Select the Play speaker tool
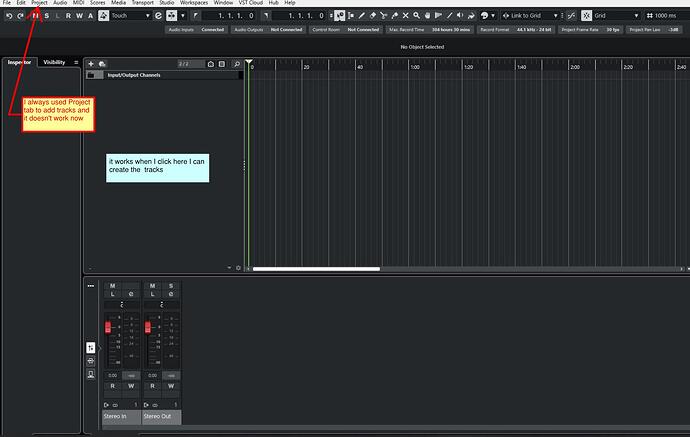The height and width of the screenshot is (437, 690). tap(460, 16)
